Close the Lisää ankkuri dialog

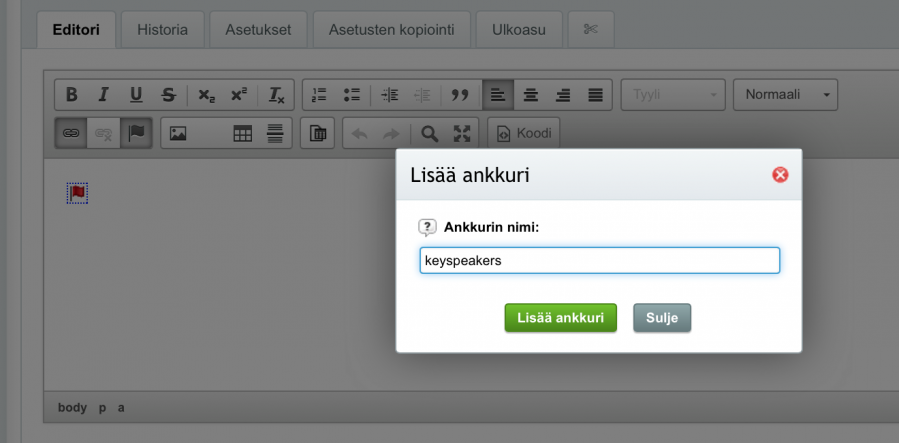coord(780,175)
